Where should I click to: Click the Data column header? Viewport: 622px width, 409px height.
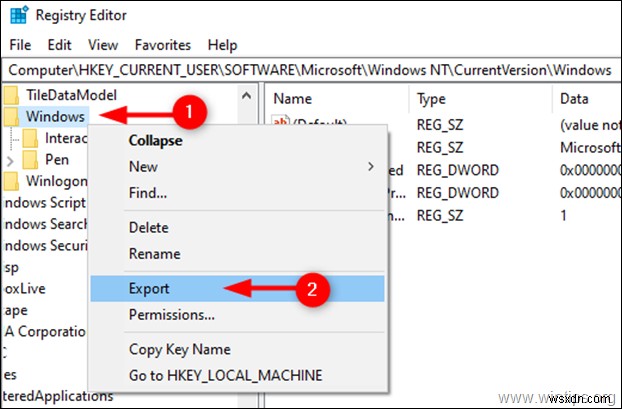[x=574, y=98]
